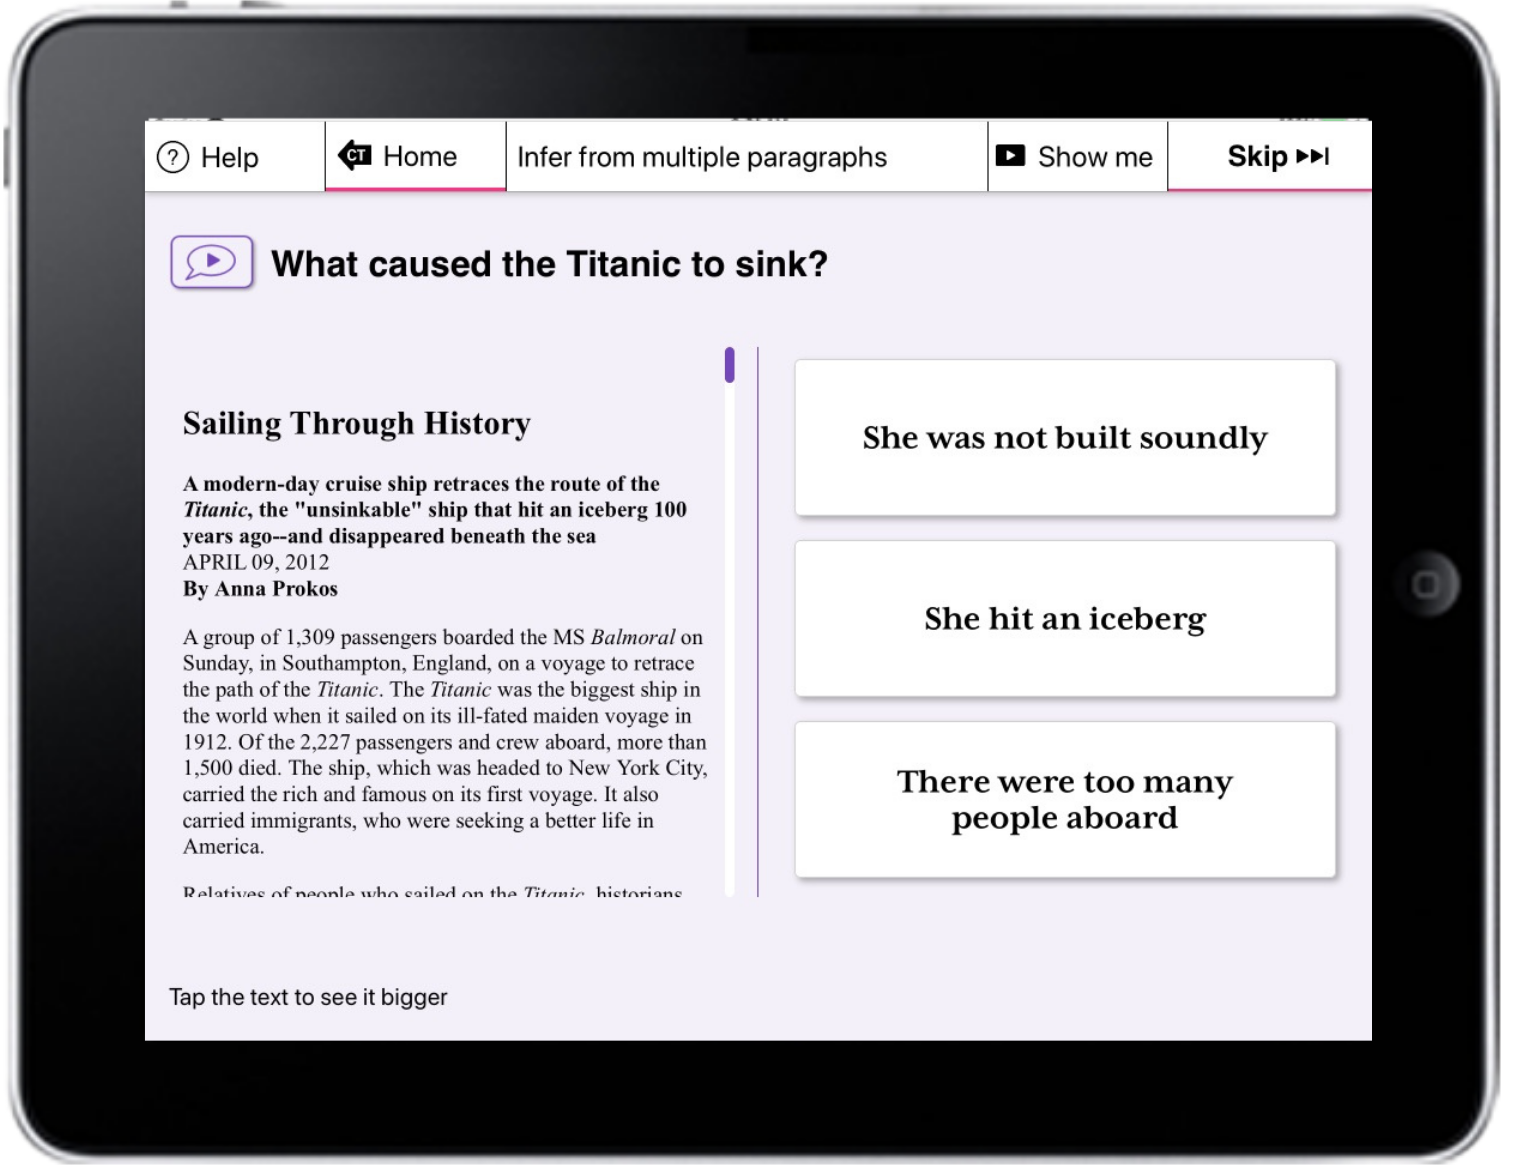The width and height of the screenshot is (1515, 1171).
Task: Choose the "She hit an iceberg" answer
Action: [x=1064, y=619]
